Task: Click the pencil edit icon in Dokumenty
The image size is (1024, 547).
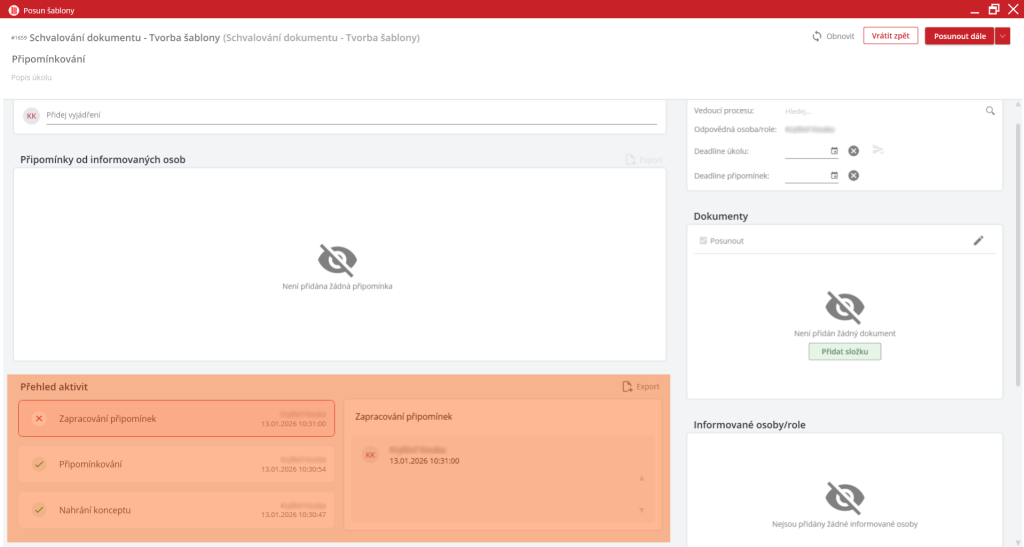Action: coord(978,240)
